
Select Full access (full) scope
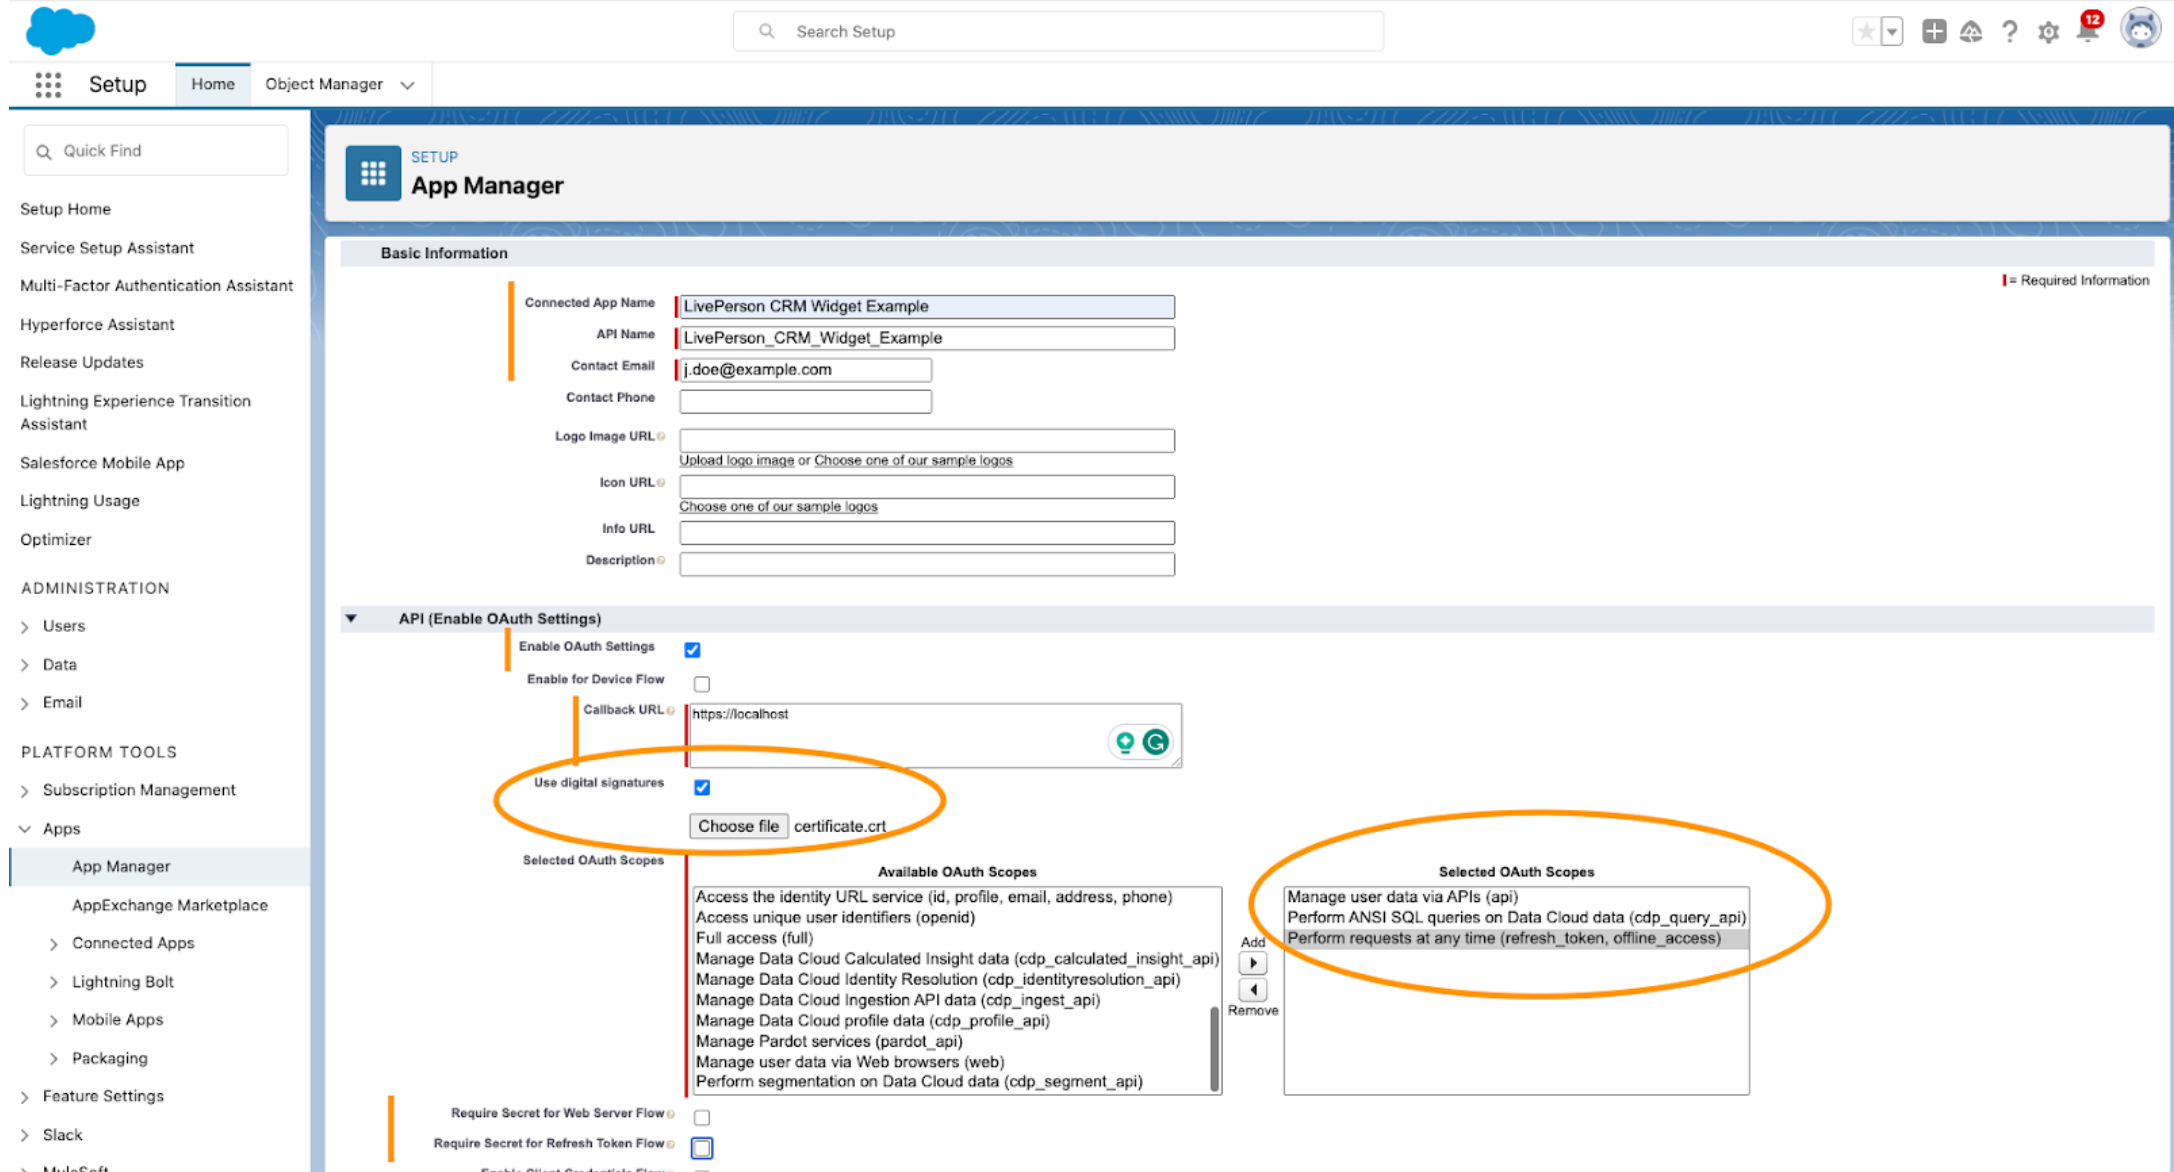[x=755, y=938]
